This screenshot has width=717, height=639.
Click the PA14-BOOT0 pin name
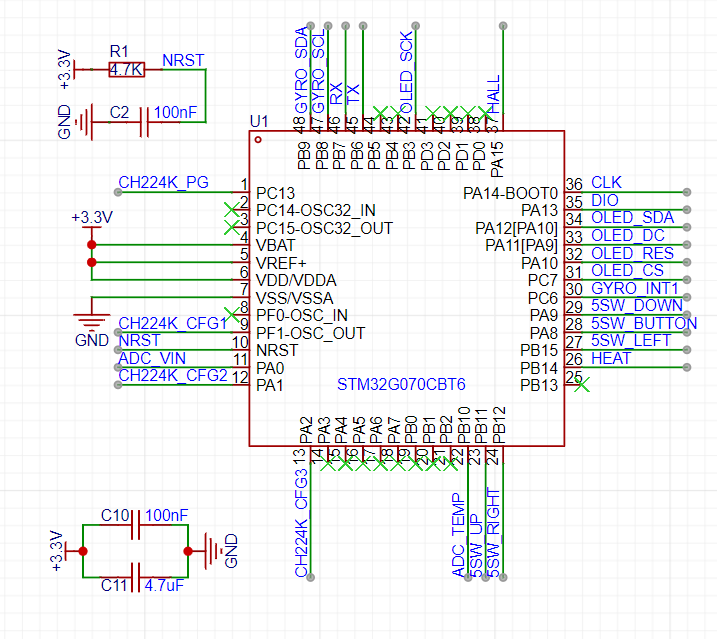pyautogui.click(x=510, y=193)
